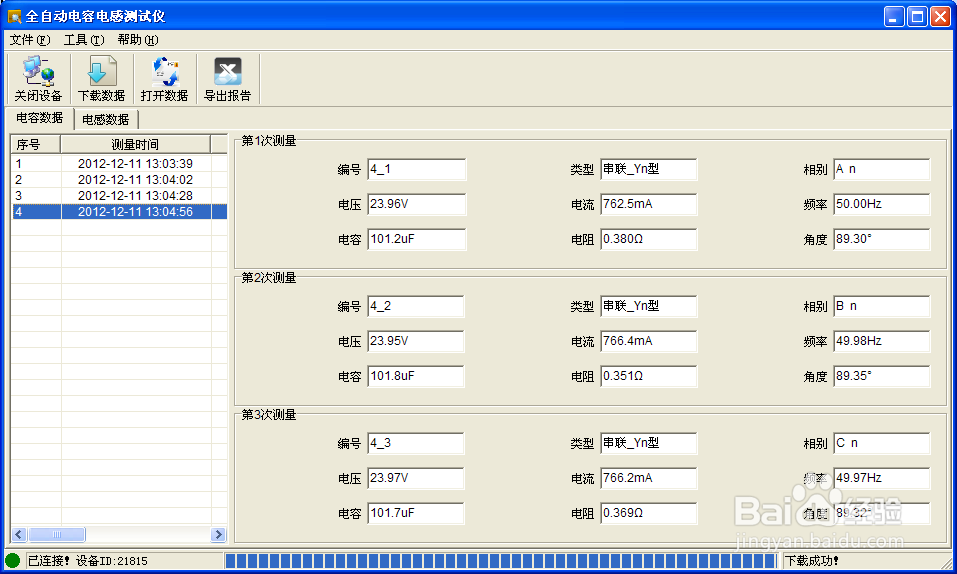
Task: Click the 导出报告 (export report) toolbar icon
Action: [x=228, y=78]
